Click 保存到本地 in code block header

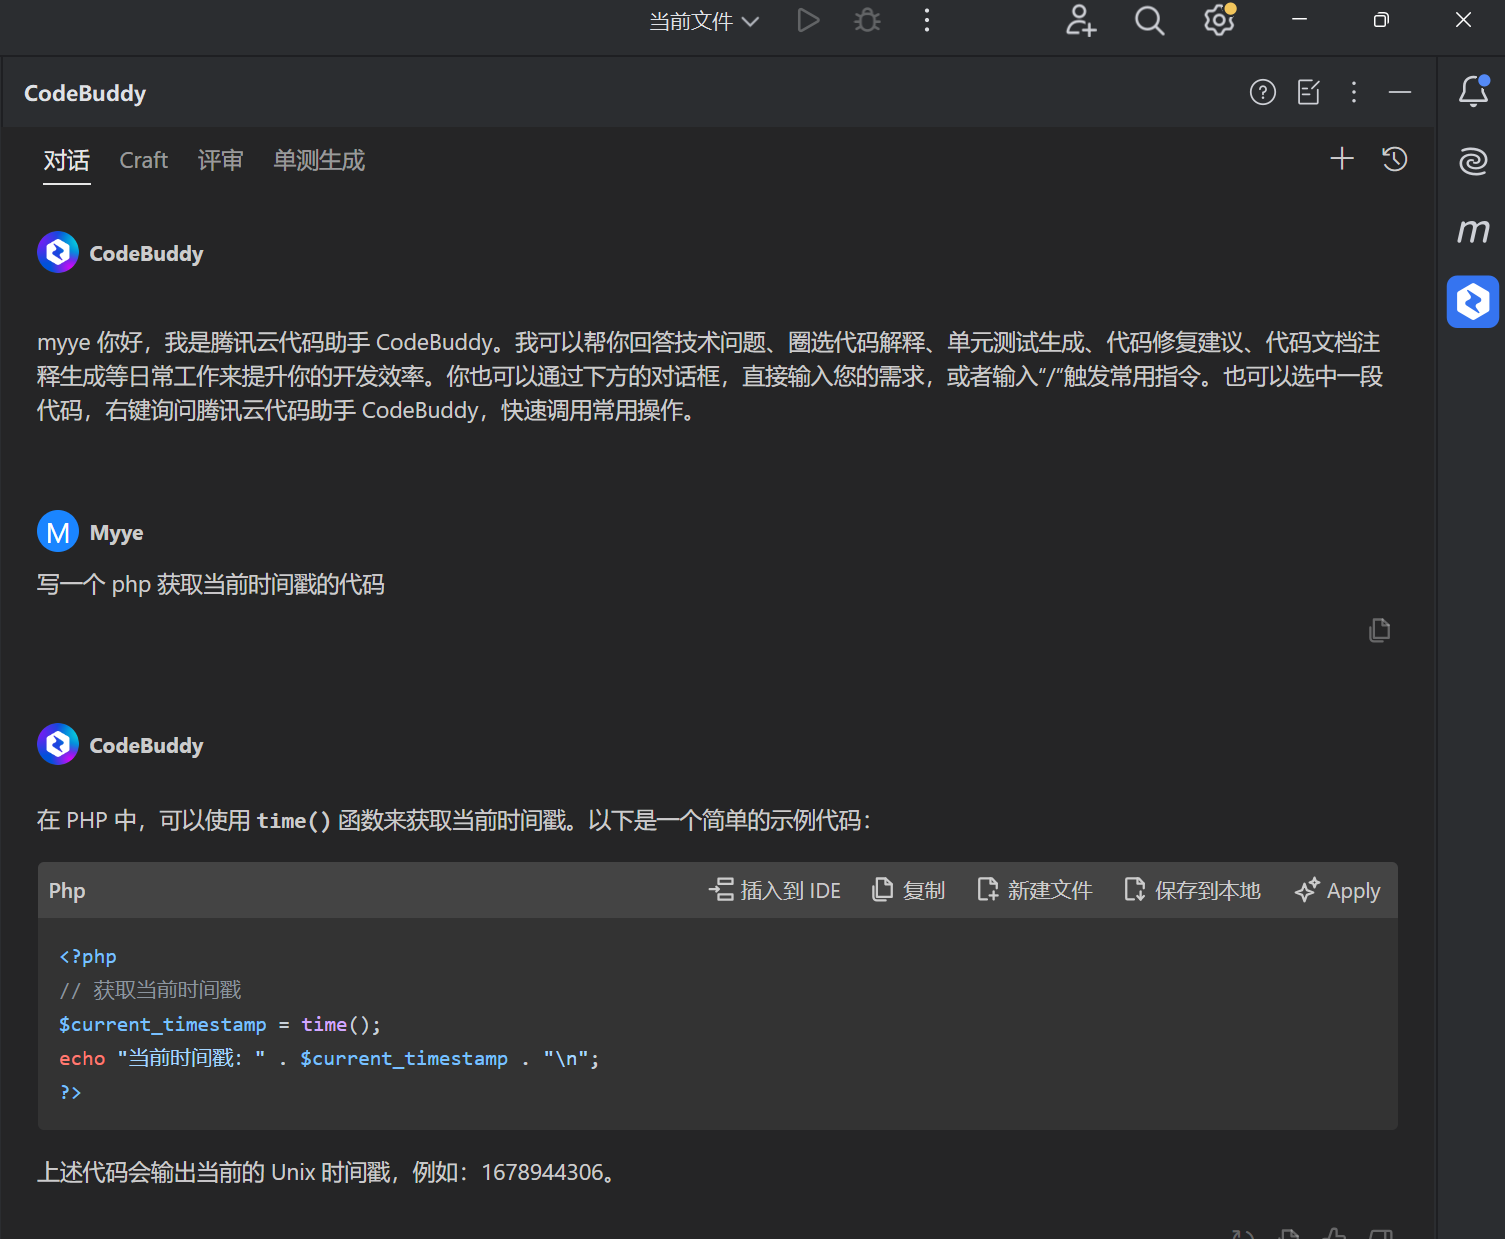pyautogui.click(x=1192, y=890)
